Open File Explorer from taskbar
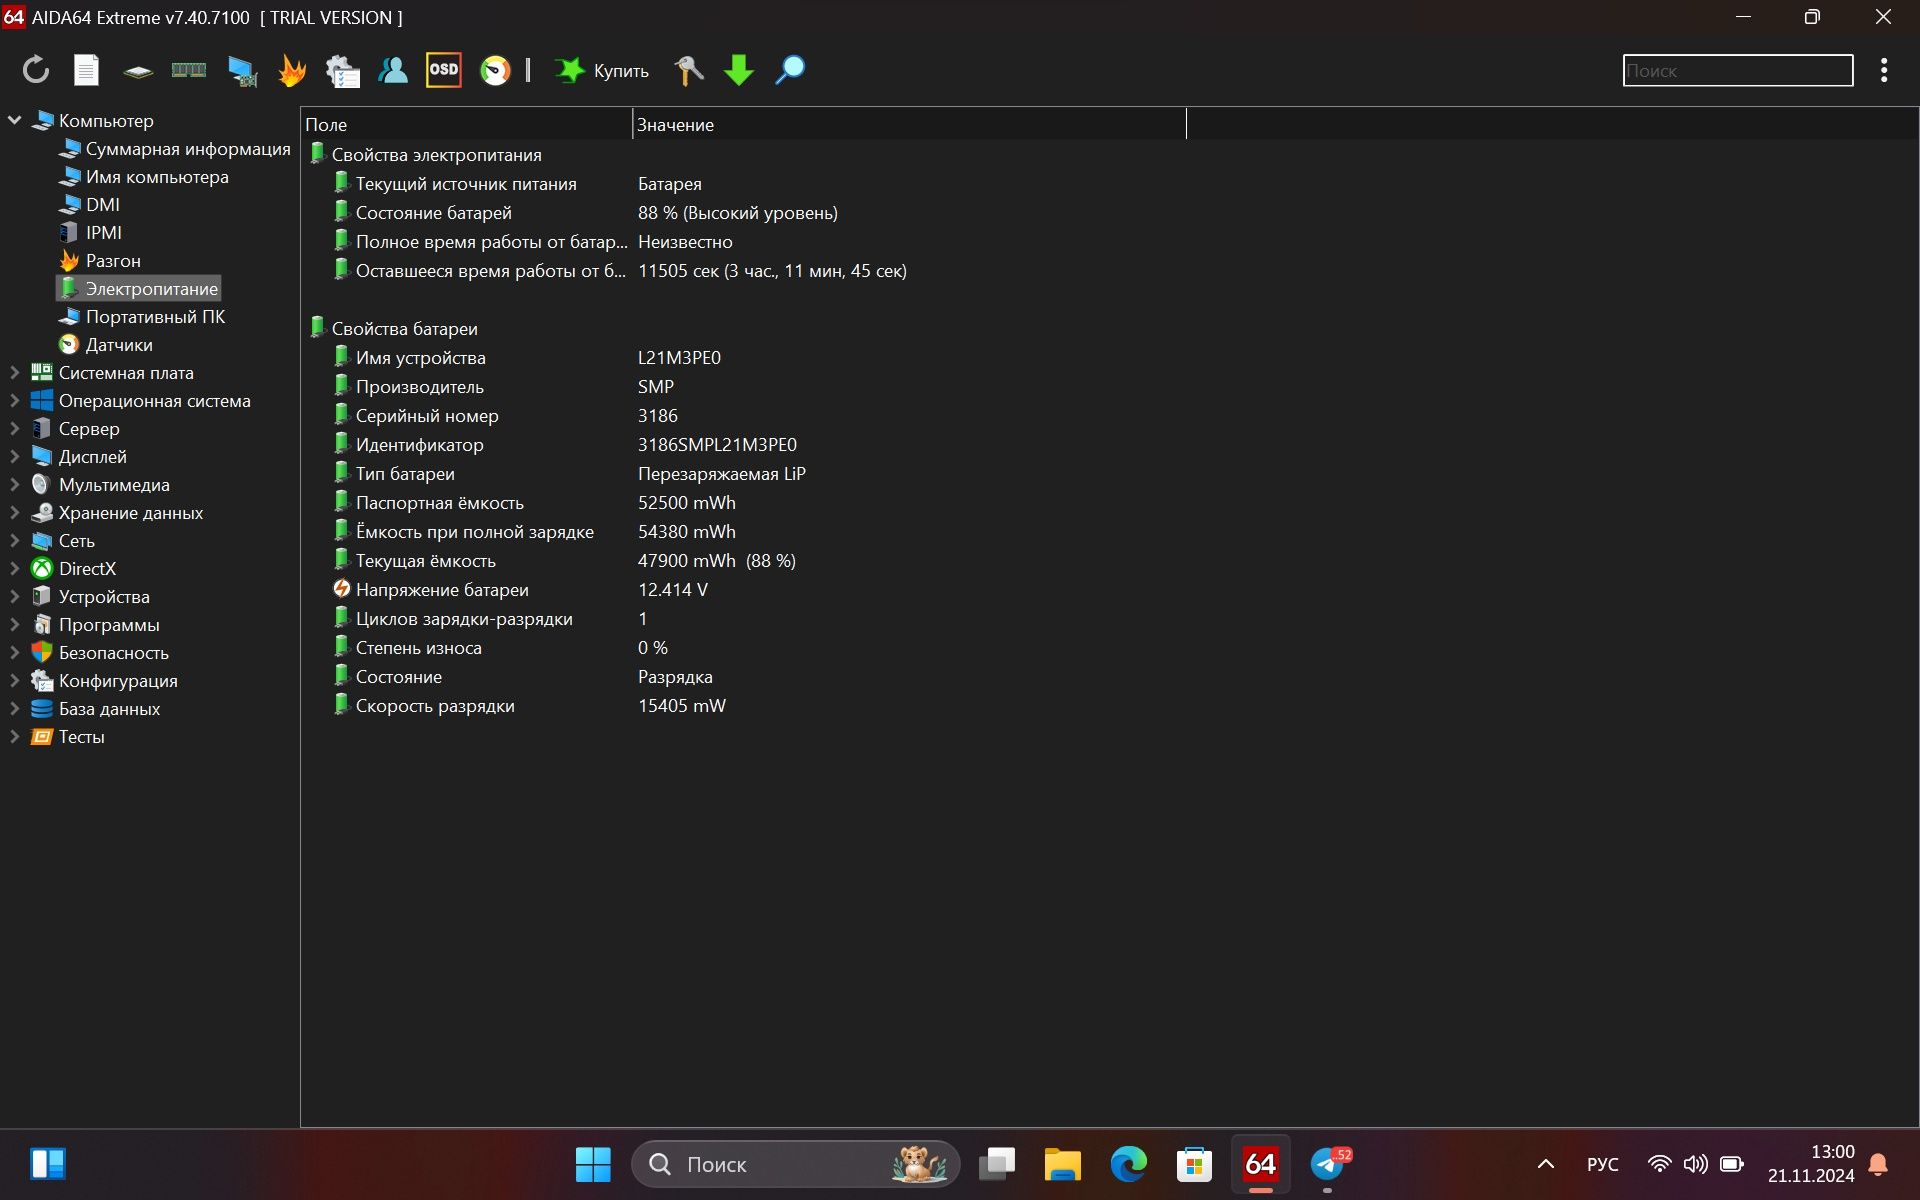 point(1063,1164)
